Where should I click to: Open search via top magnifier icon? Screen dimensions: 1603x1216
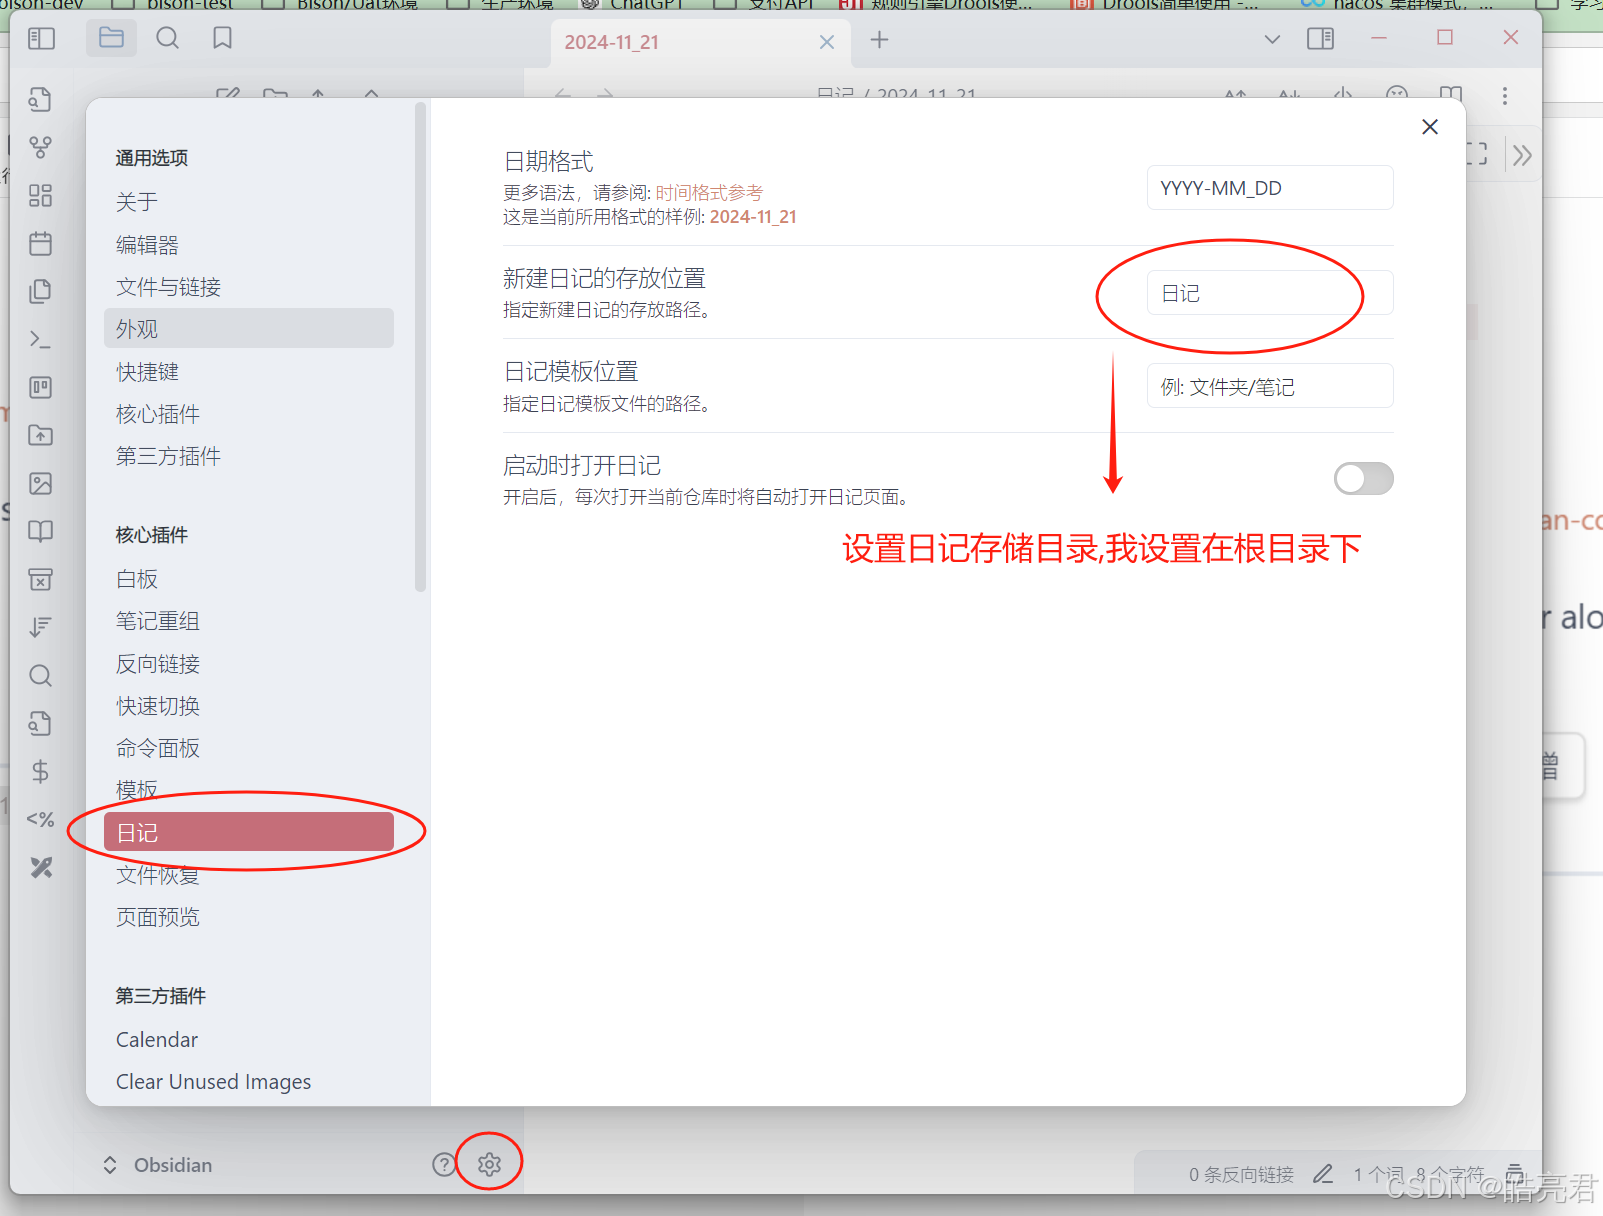[168, 39]
